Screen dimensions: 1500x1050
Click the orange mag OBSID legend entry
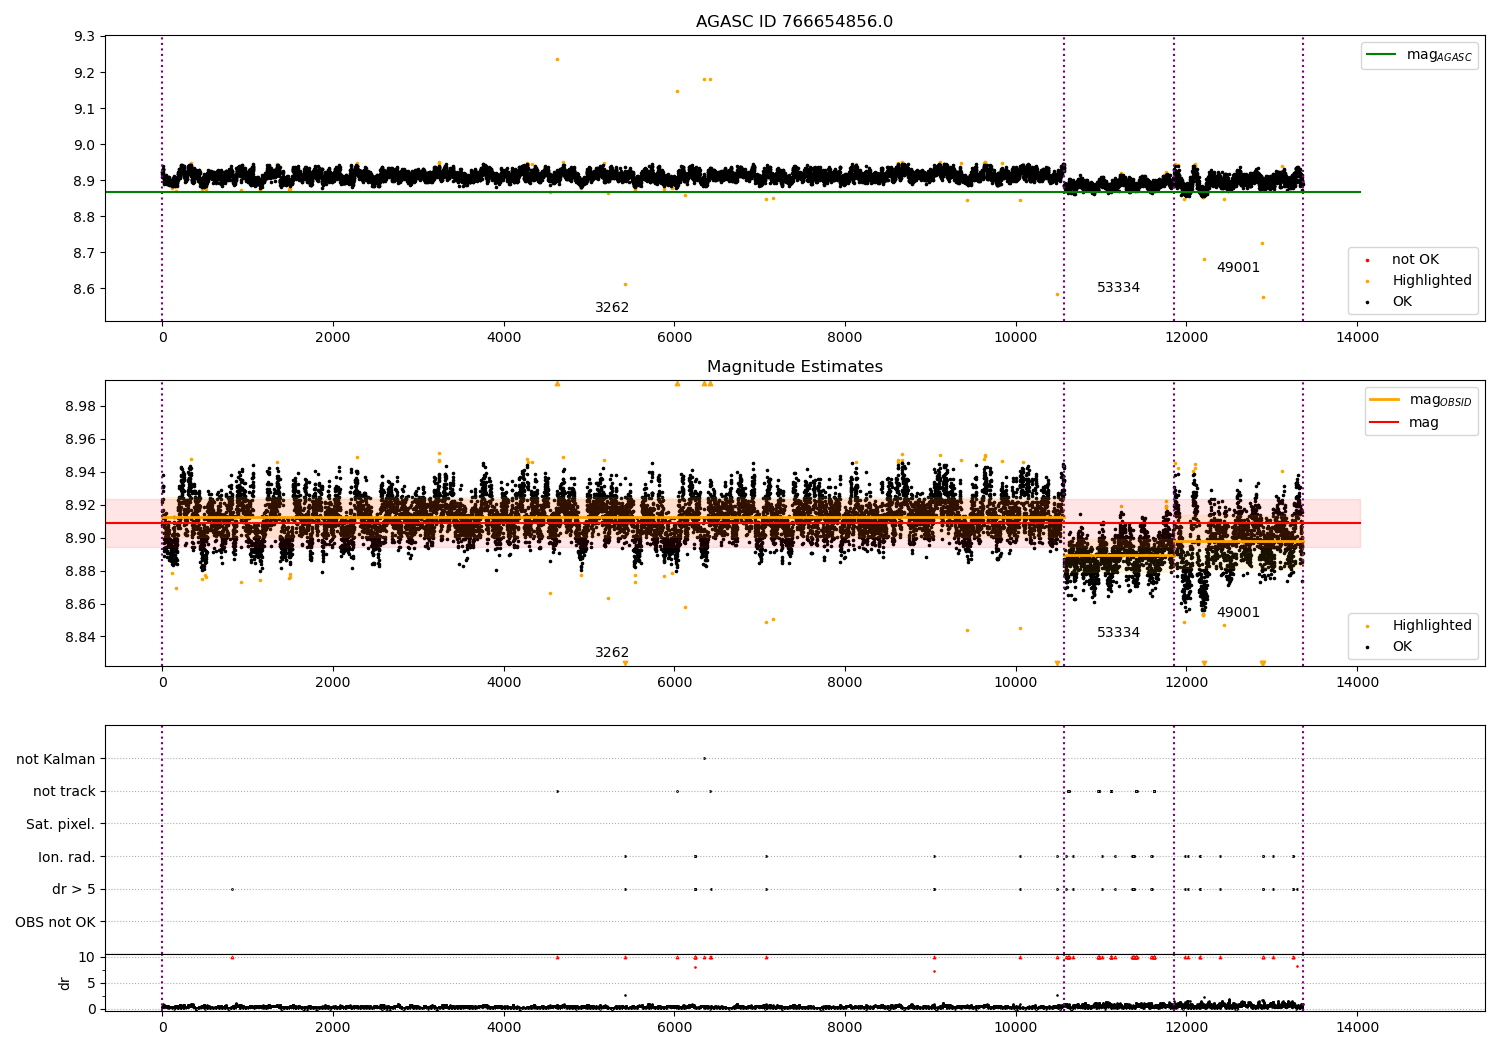click(x=1420, y=400)
